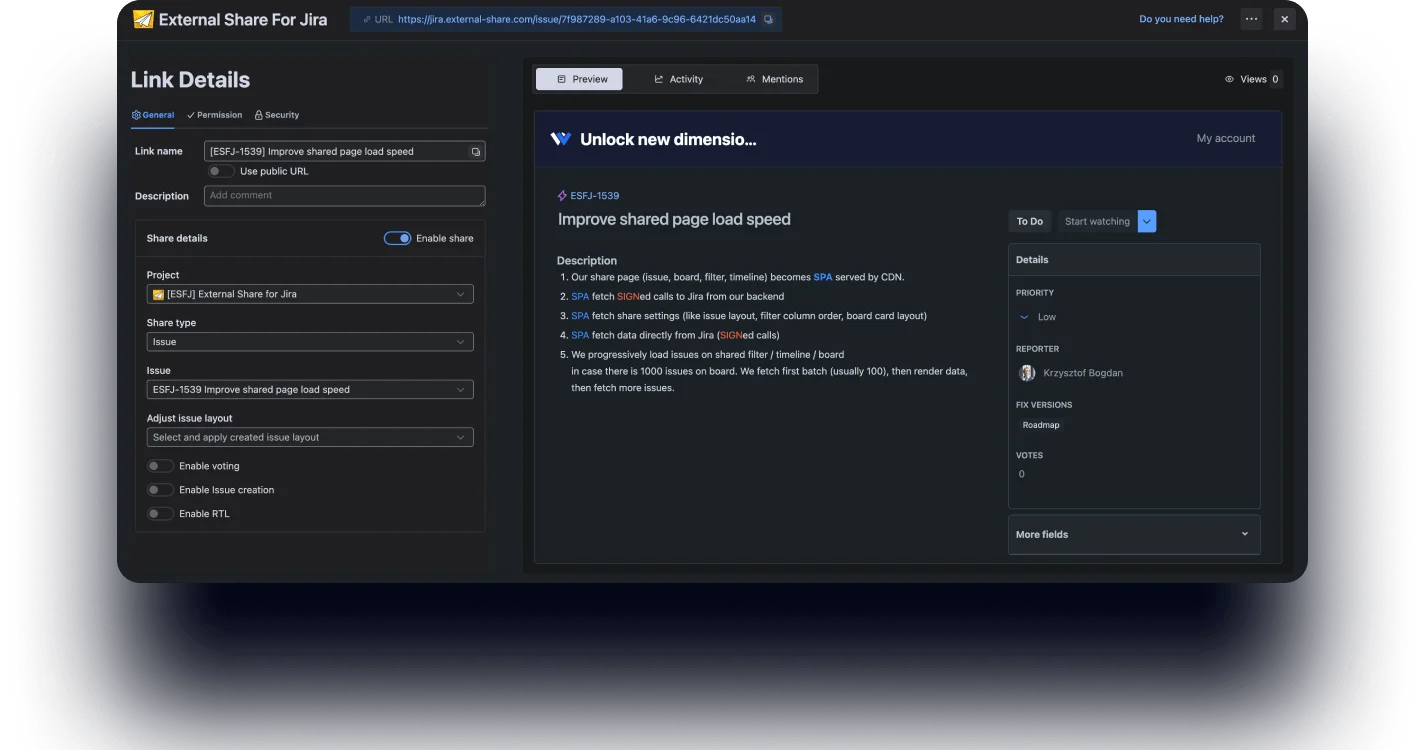This screenshot has height=750, width=1425.
Task: Open the Mentions tab
Action: pyautogui.click(x=774, y=79)
